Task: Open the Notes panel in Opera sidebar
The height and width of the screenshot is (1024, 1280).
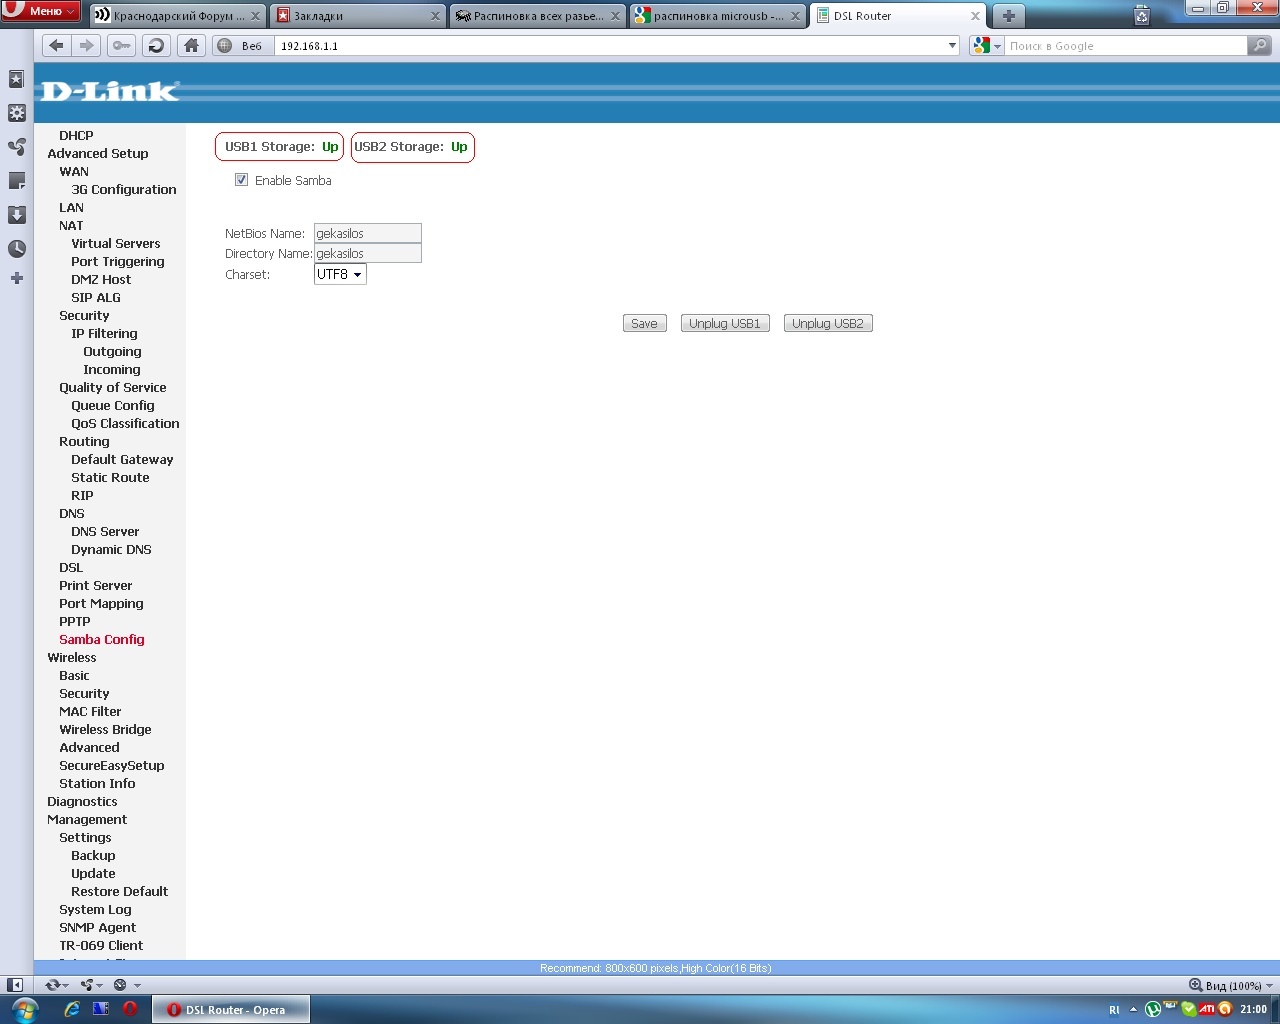Action: [x=17, y=181]
